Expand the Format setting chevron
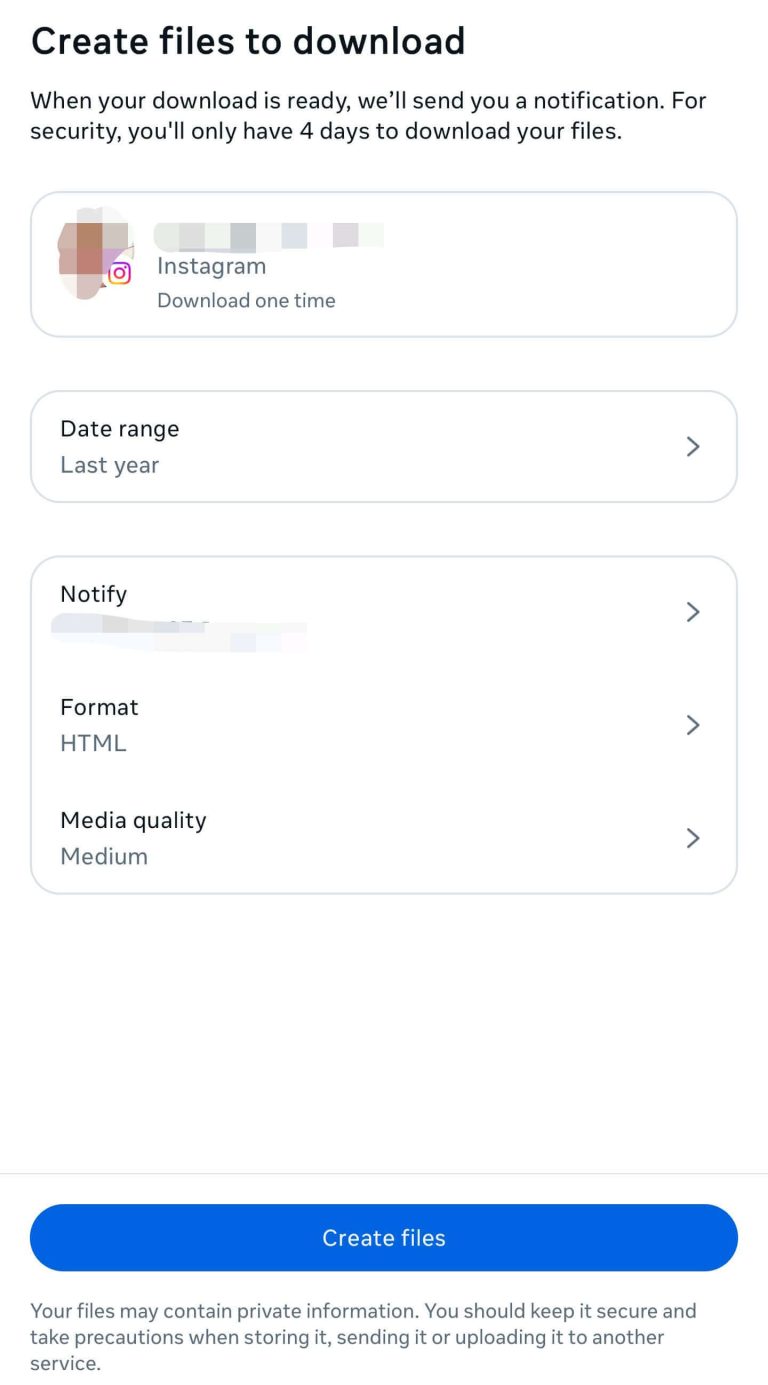The height and width of the screenshot is (1385, 768). click(x=693, y=725)
